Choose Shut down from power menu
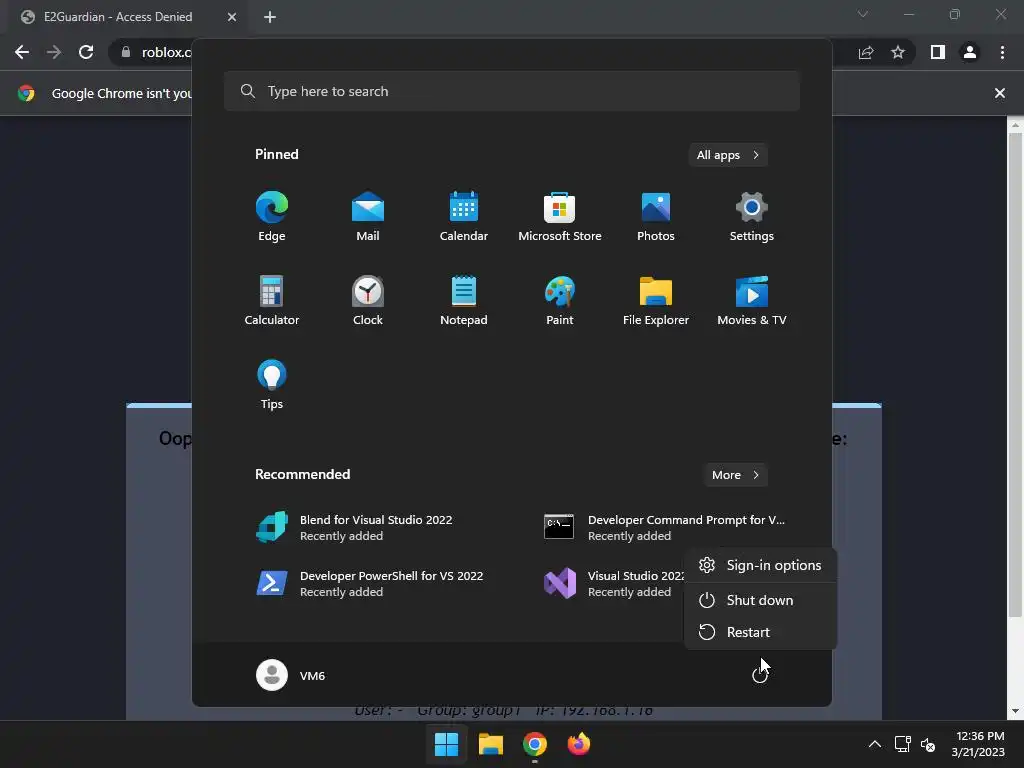The height and width of the screenshot is (768, 1024). pyautogui.click(x=760, y=600)
